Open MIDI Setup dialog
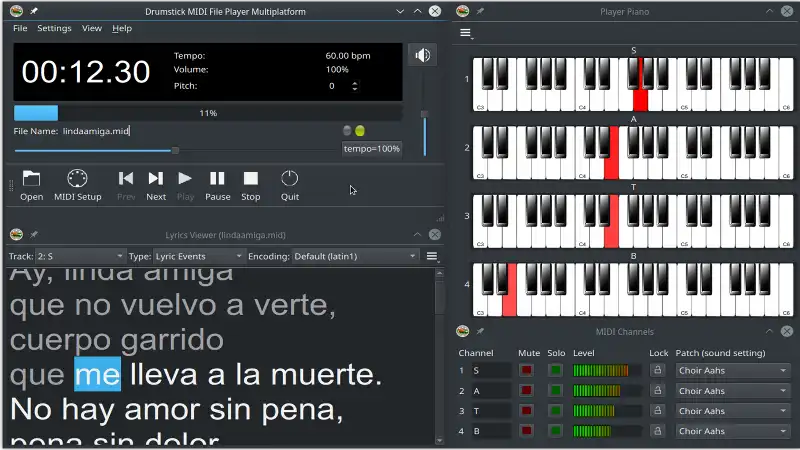The height and width of the screenshot is (450, 800). 78,185
